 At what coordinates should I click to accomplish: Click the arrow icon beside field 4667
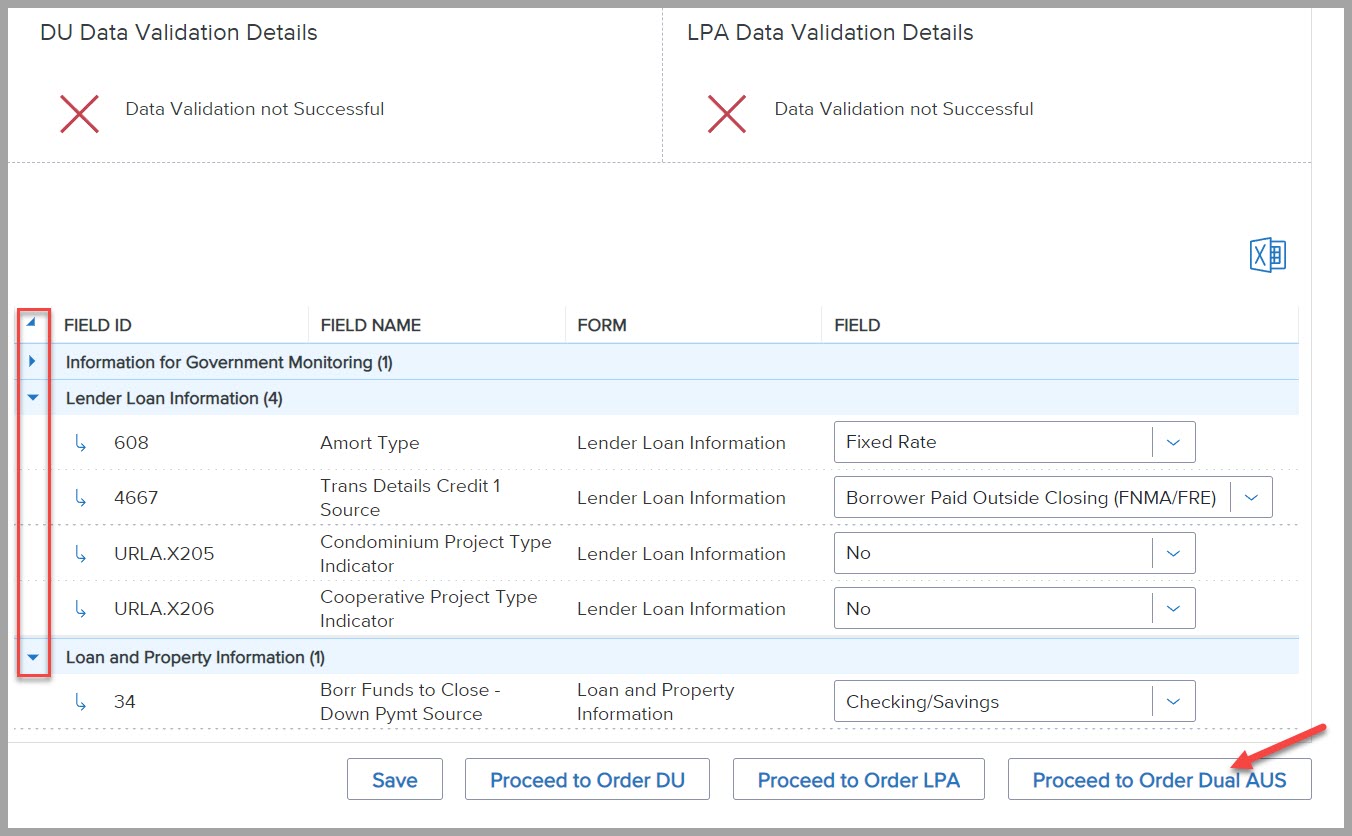[x=81, y=498]
